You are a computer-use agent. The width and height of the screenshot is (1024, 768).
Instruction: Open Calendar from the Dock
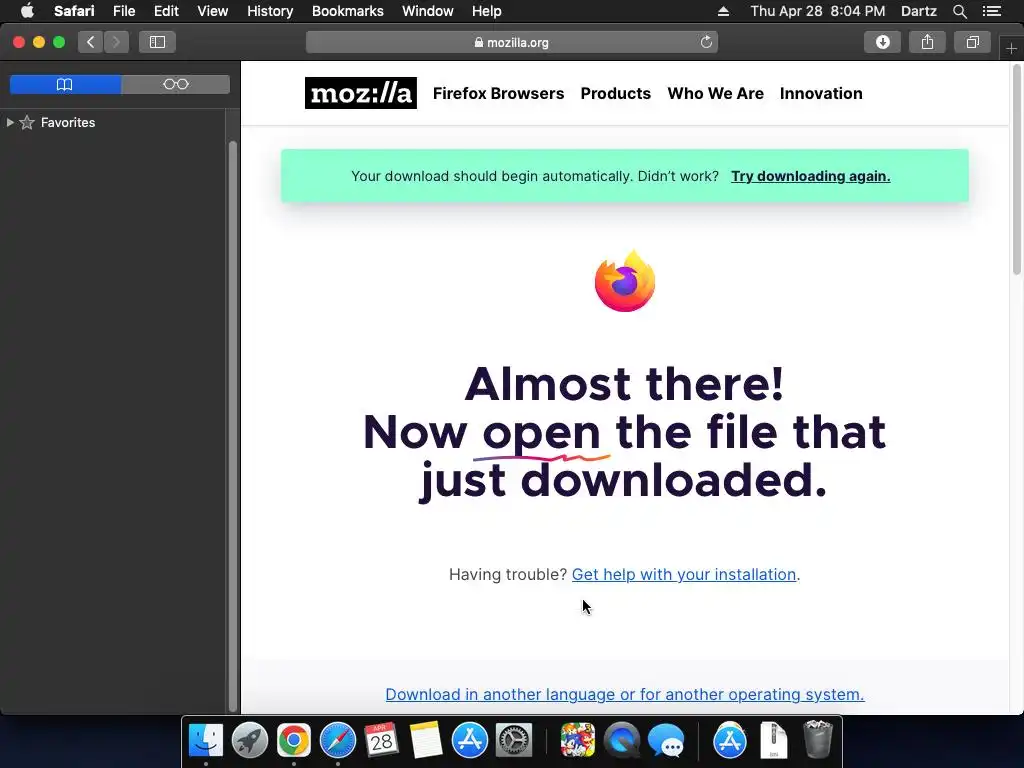(381, 741)
